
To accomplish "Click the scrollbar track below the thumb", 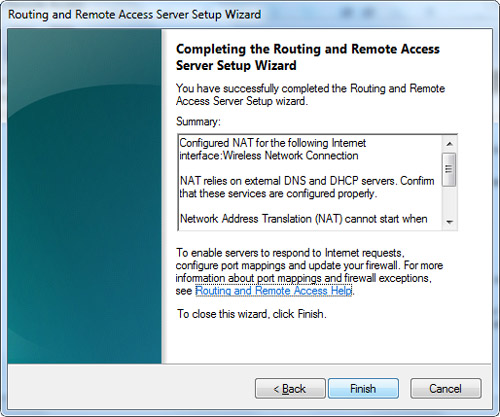I will [449, 200].
